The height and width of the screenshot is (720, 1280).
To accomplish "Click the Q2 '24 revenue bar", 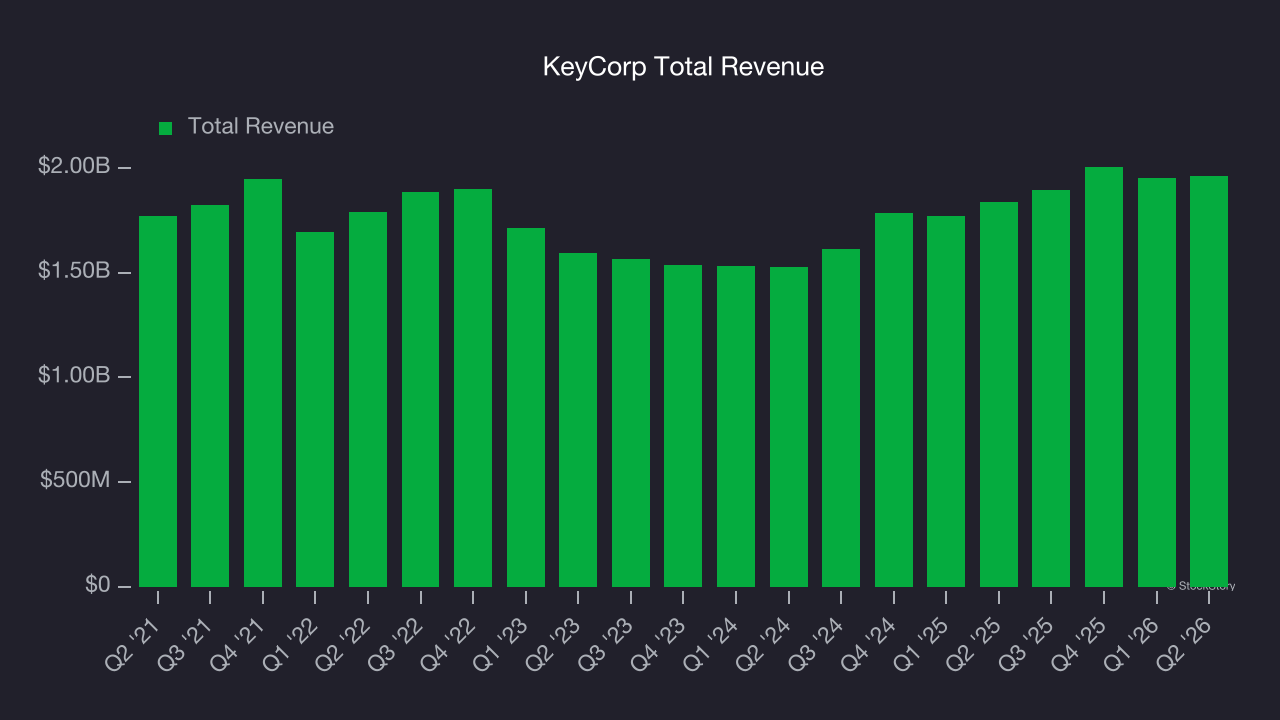I will 789,427.
